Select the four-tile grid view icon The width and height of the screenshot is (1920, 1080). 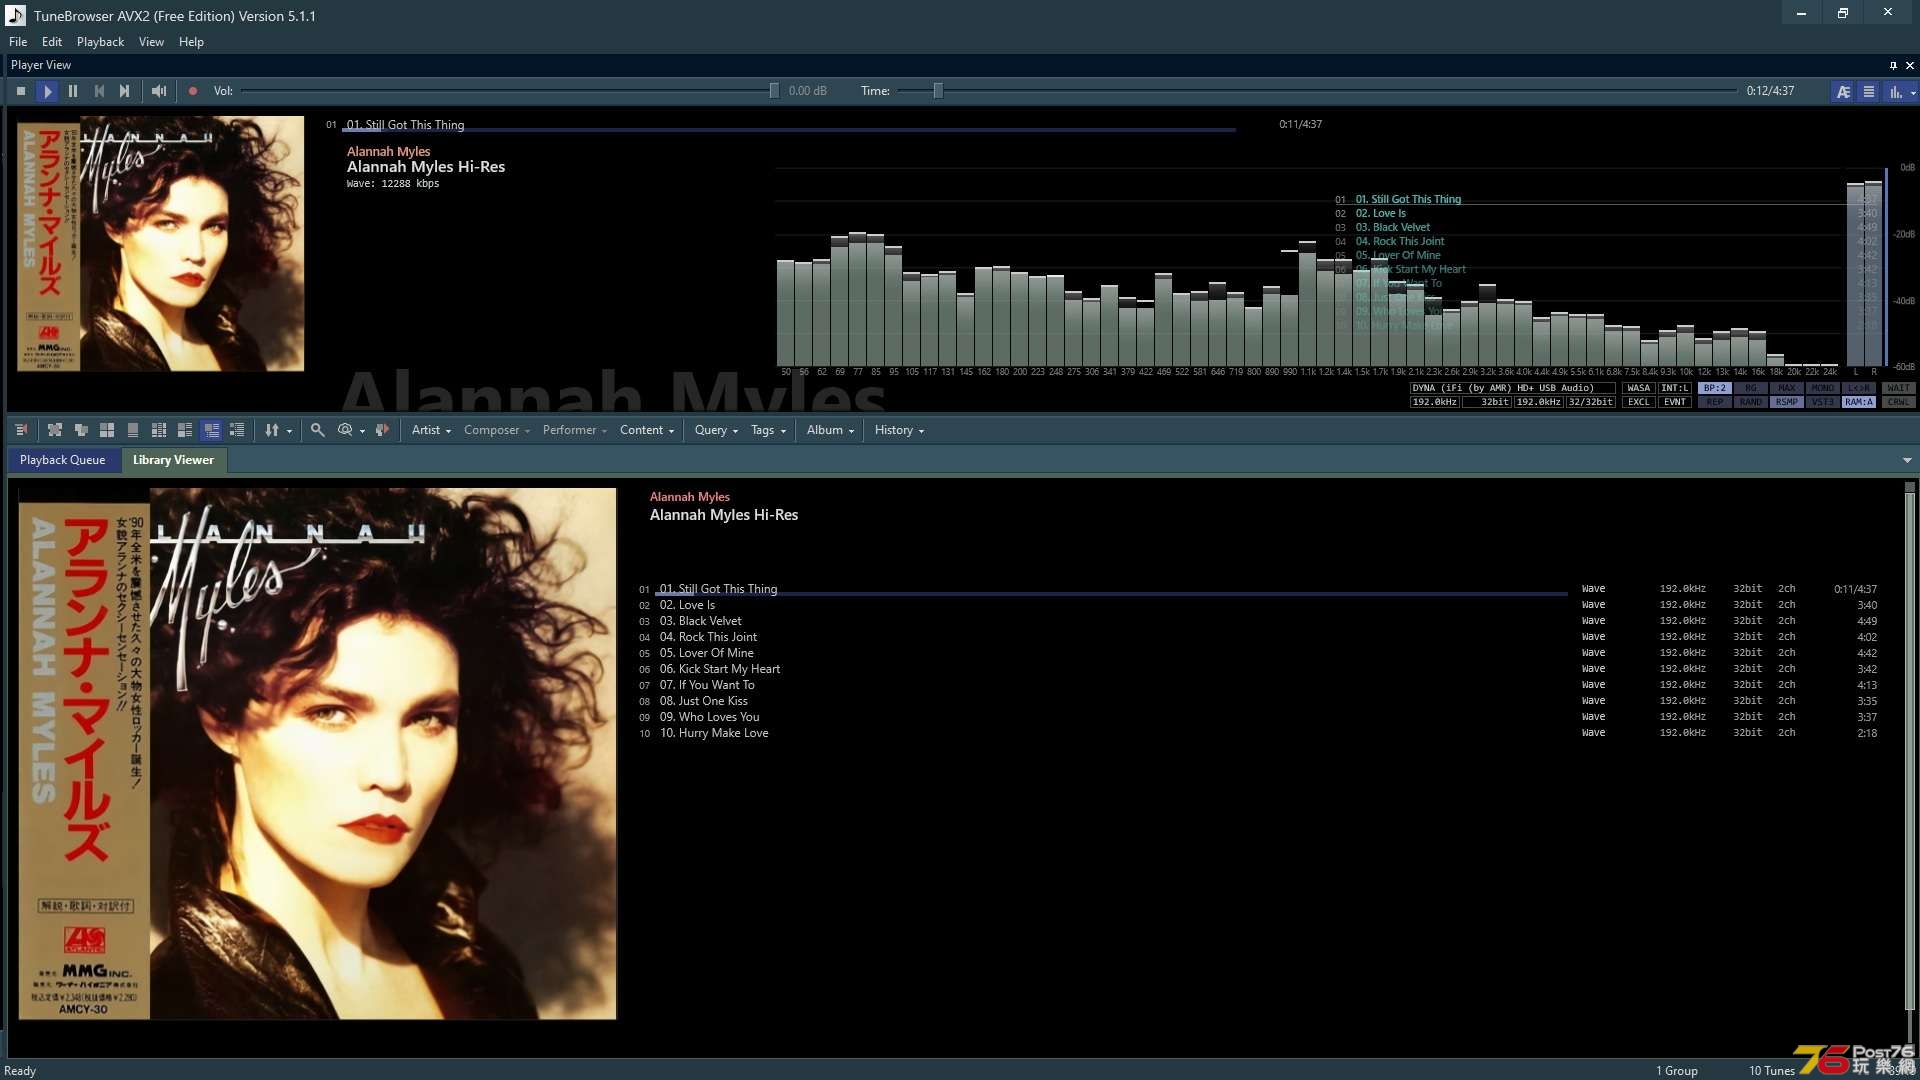click(x=107, y=430)
